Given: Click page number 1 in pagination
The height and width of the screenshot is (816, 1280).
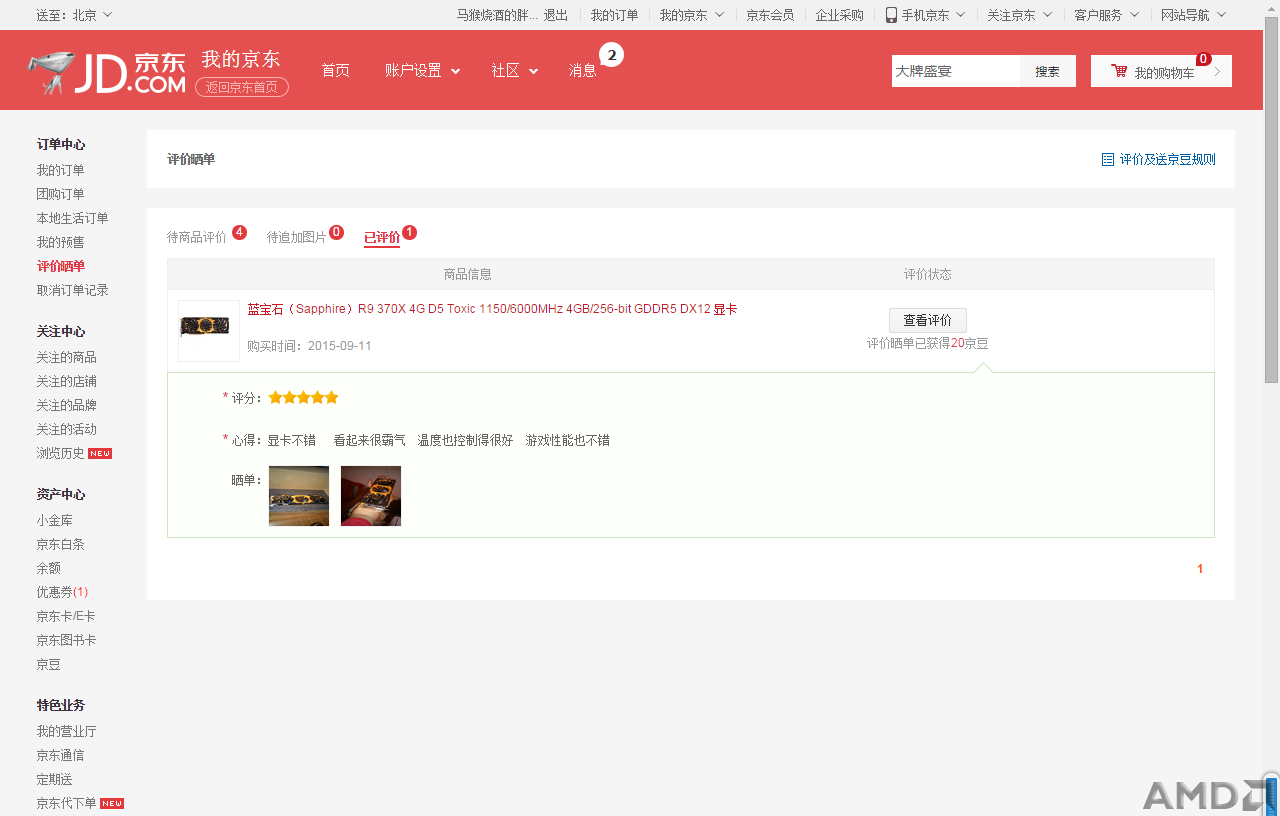Looking at the screenshot, I should tap(1200, 569).
